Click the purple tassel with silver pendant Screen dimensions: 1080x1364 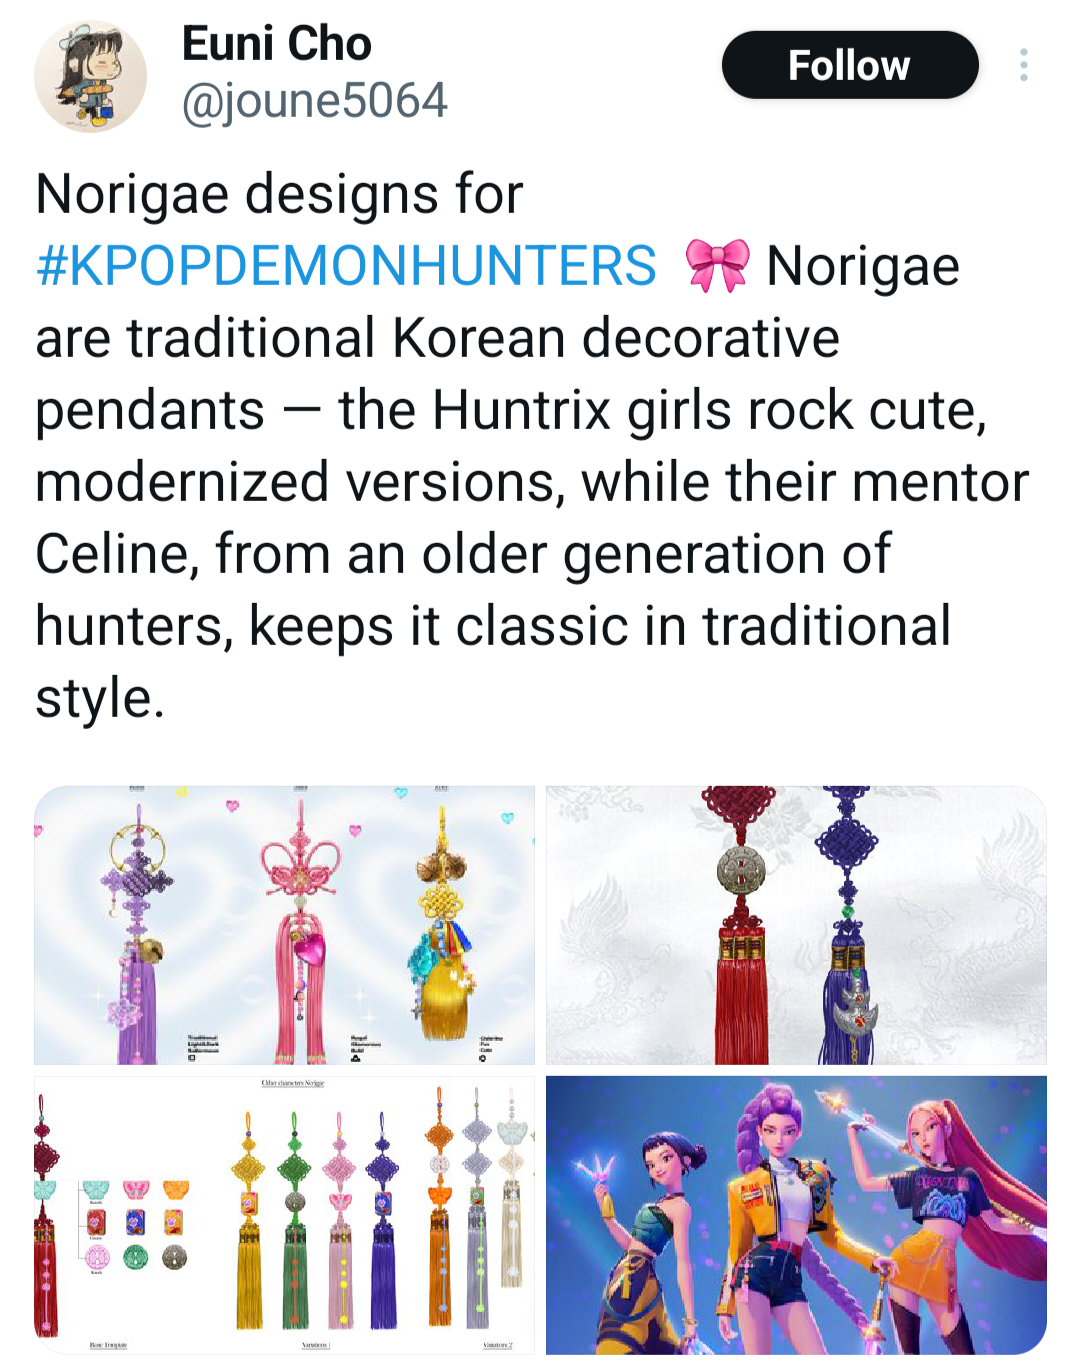[x=850, y=925]
